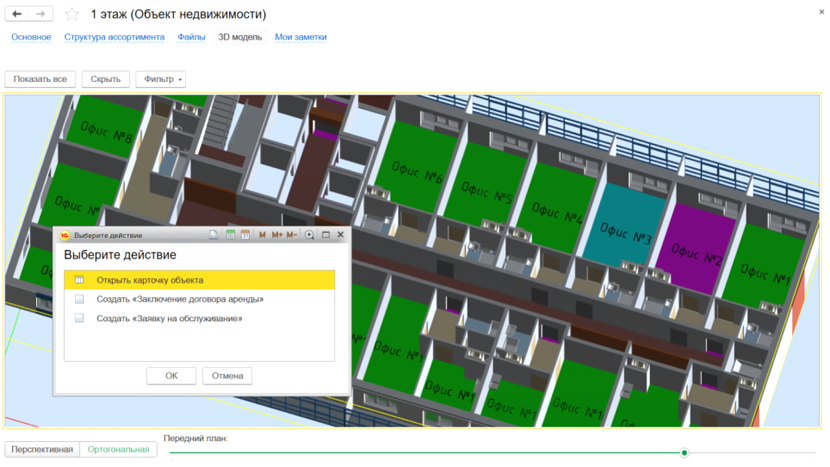Add this page to favorites with the star
Viewport: 830px width, 467px height.
72,14
